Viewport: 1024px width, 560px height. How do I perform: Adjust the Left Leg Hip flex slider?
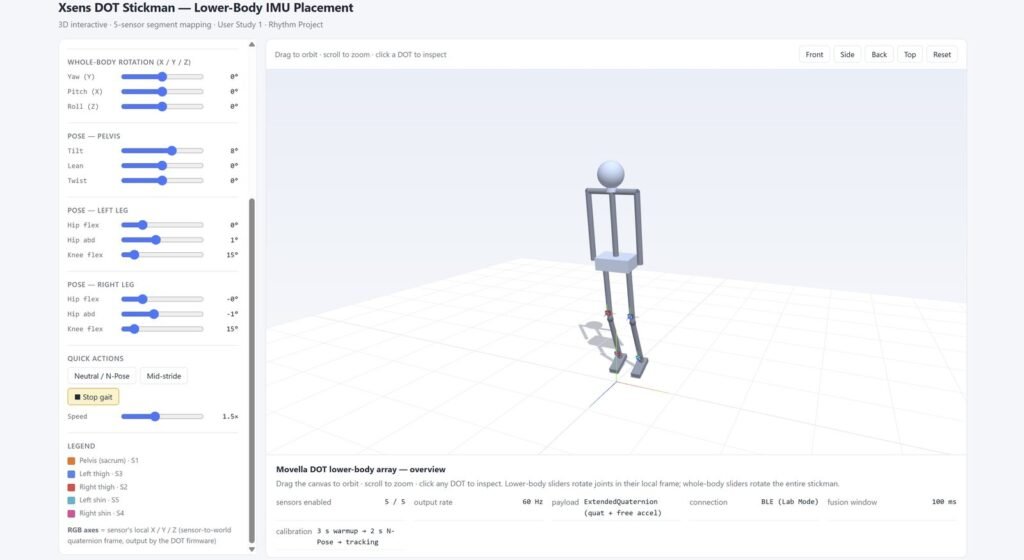(x=162, y=225)
